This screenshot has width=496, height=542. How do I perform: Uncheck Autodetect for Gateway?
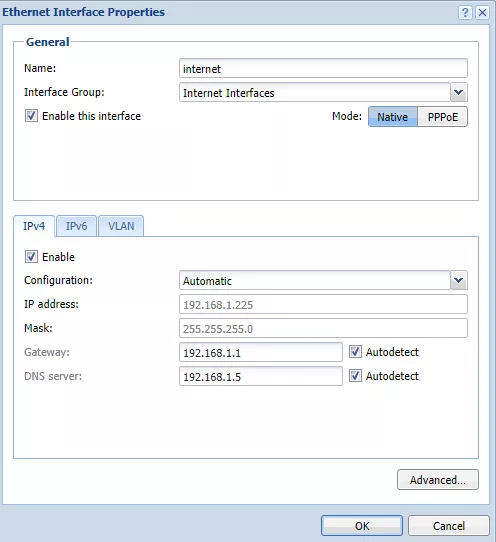[x=355, y=352]
